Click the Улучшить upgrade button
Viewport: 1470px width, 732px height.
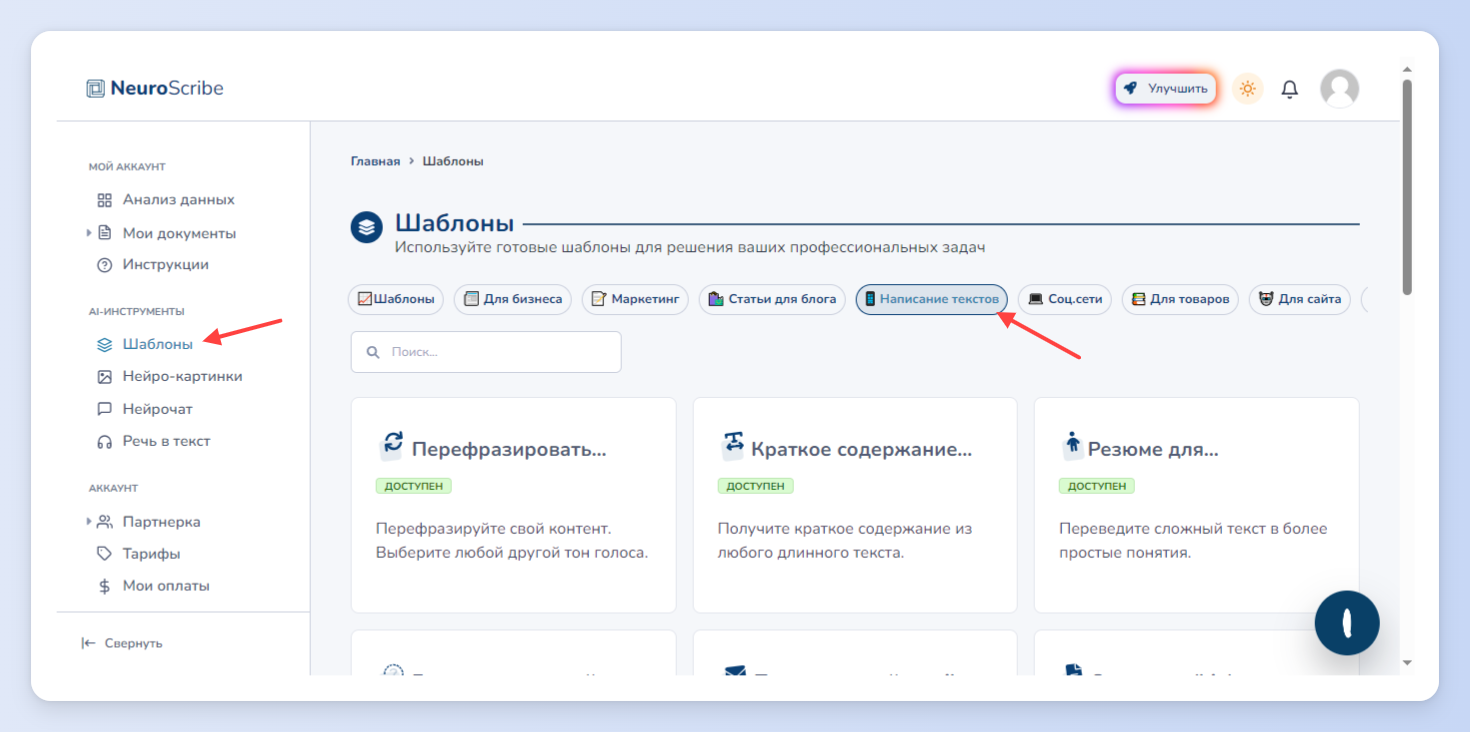1166,88
